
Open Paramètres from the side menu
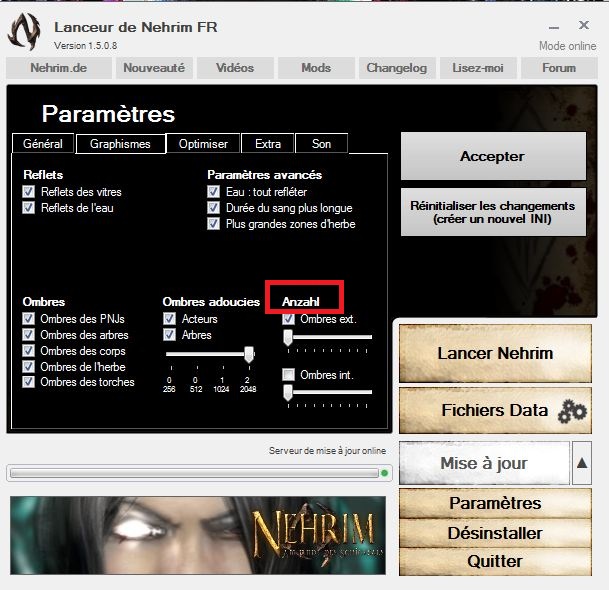point(495,503)
